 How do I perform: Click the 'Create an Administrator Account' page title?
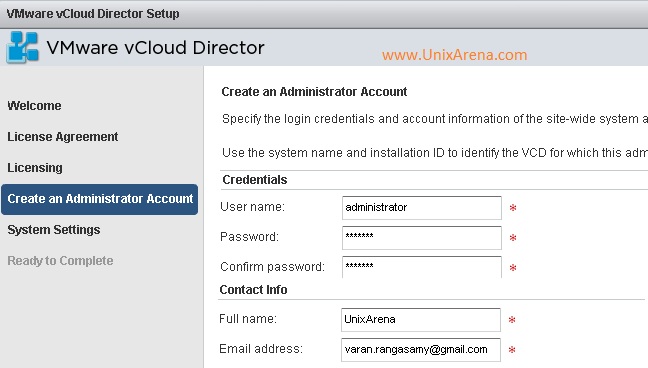tap(314, 92)
